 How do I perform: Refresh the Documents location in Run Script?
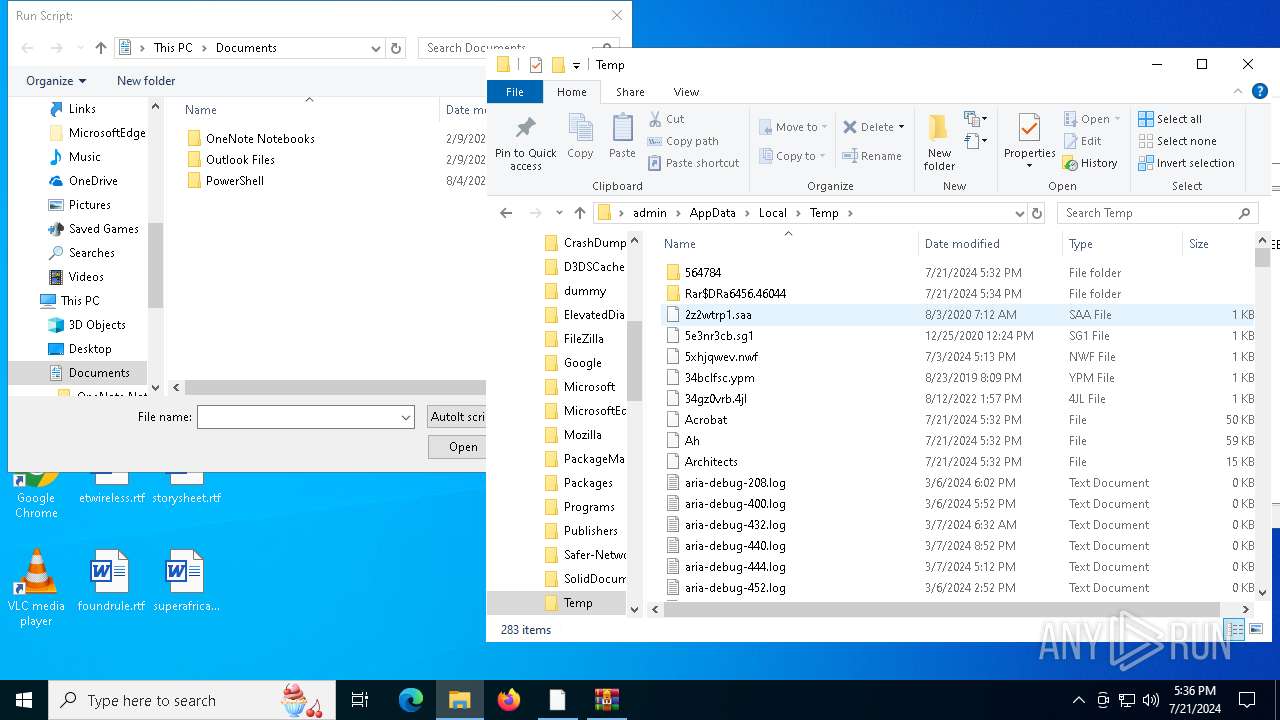(396, 48)
